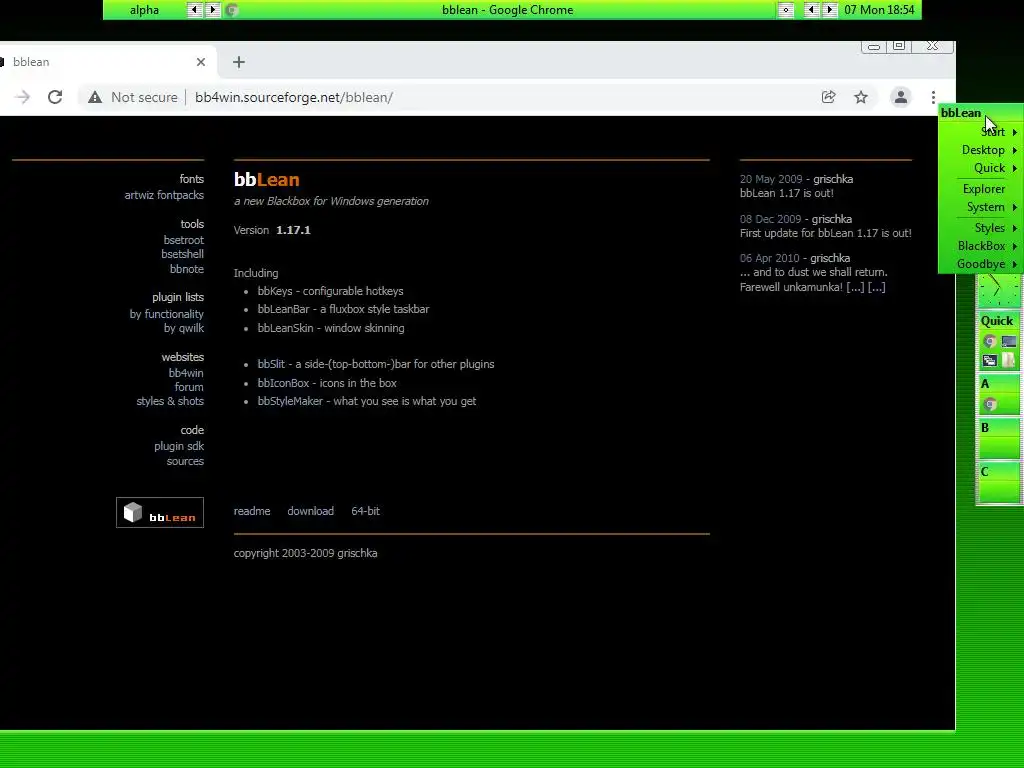Click the 'bblean - Google Chrome' task label
The image size is (1024, 768).
click(507, 10)
